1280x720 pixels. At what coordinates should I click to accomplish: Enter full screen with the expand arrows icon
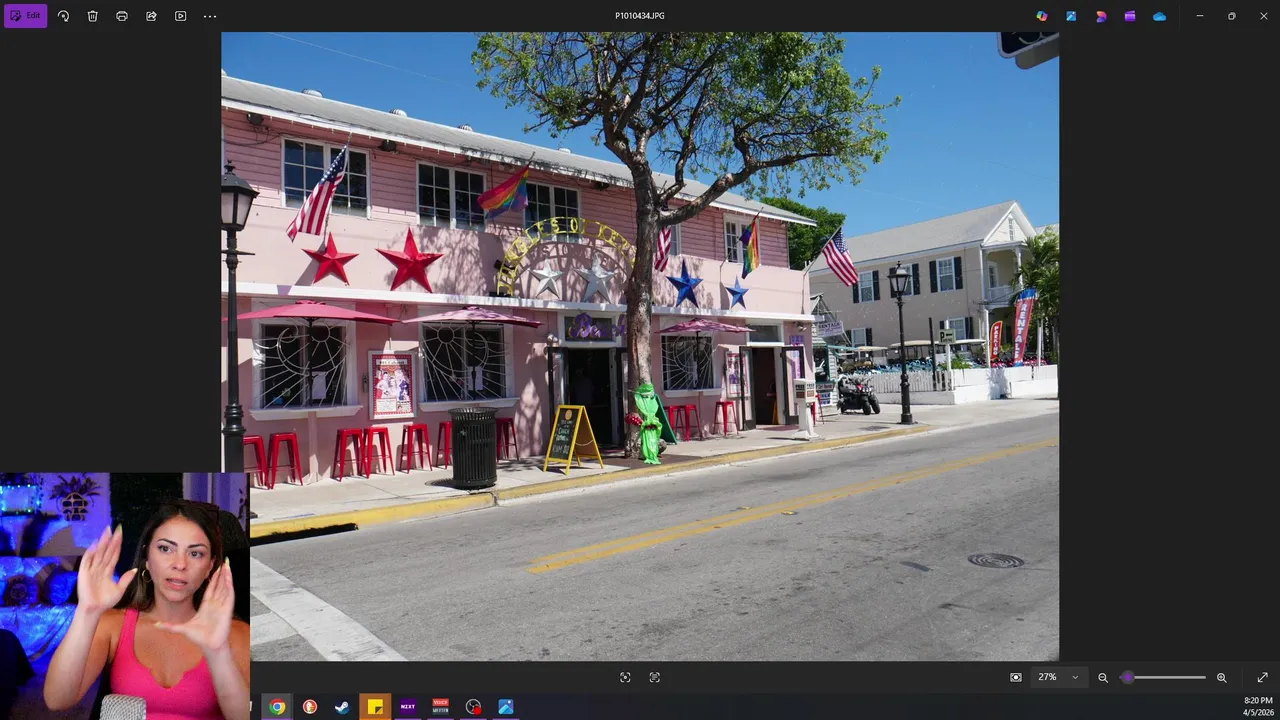pos(1262,677)
